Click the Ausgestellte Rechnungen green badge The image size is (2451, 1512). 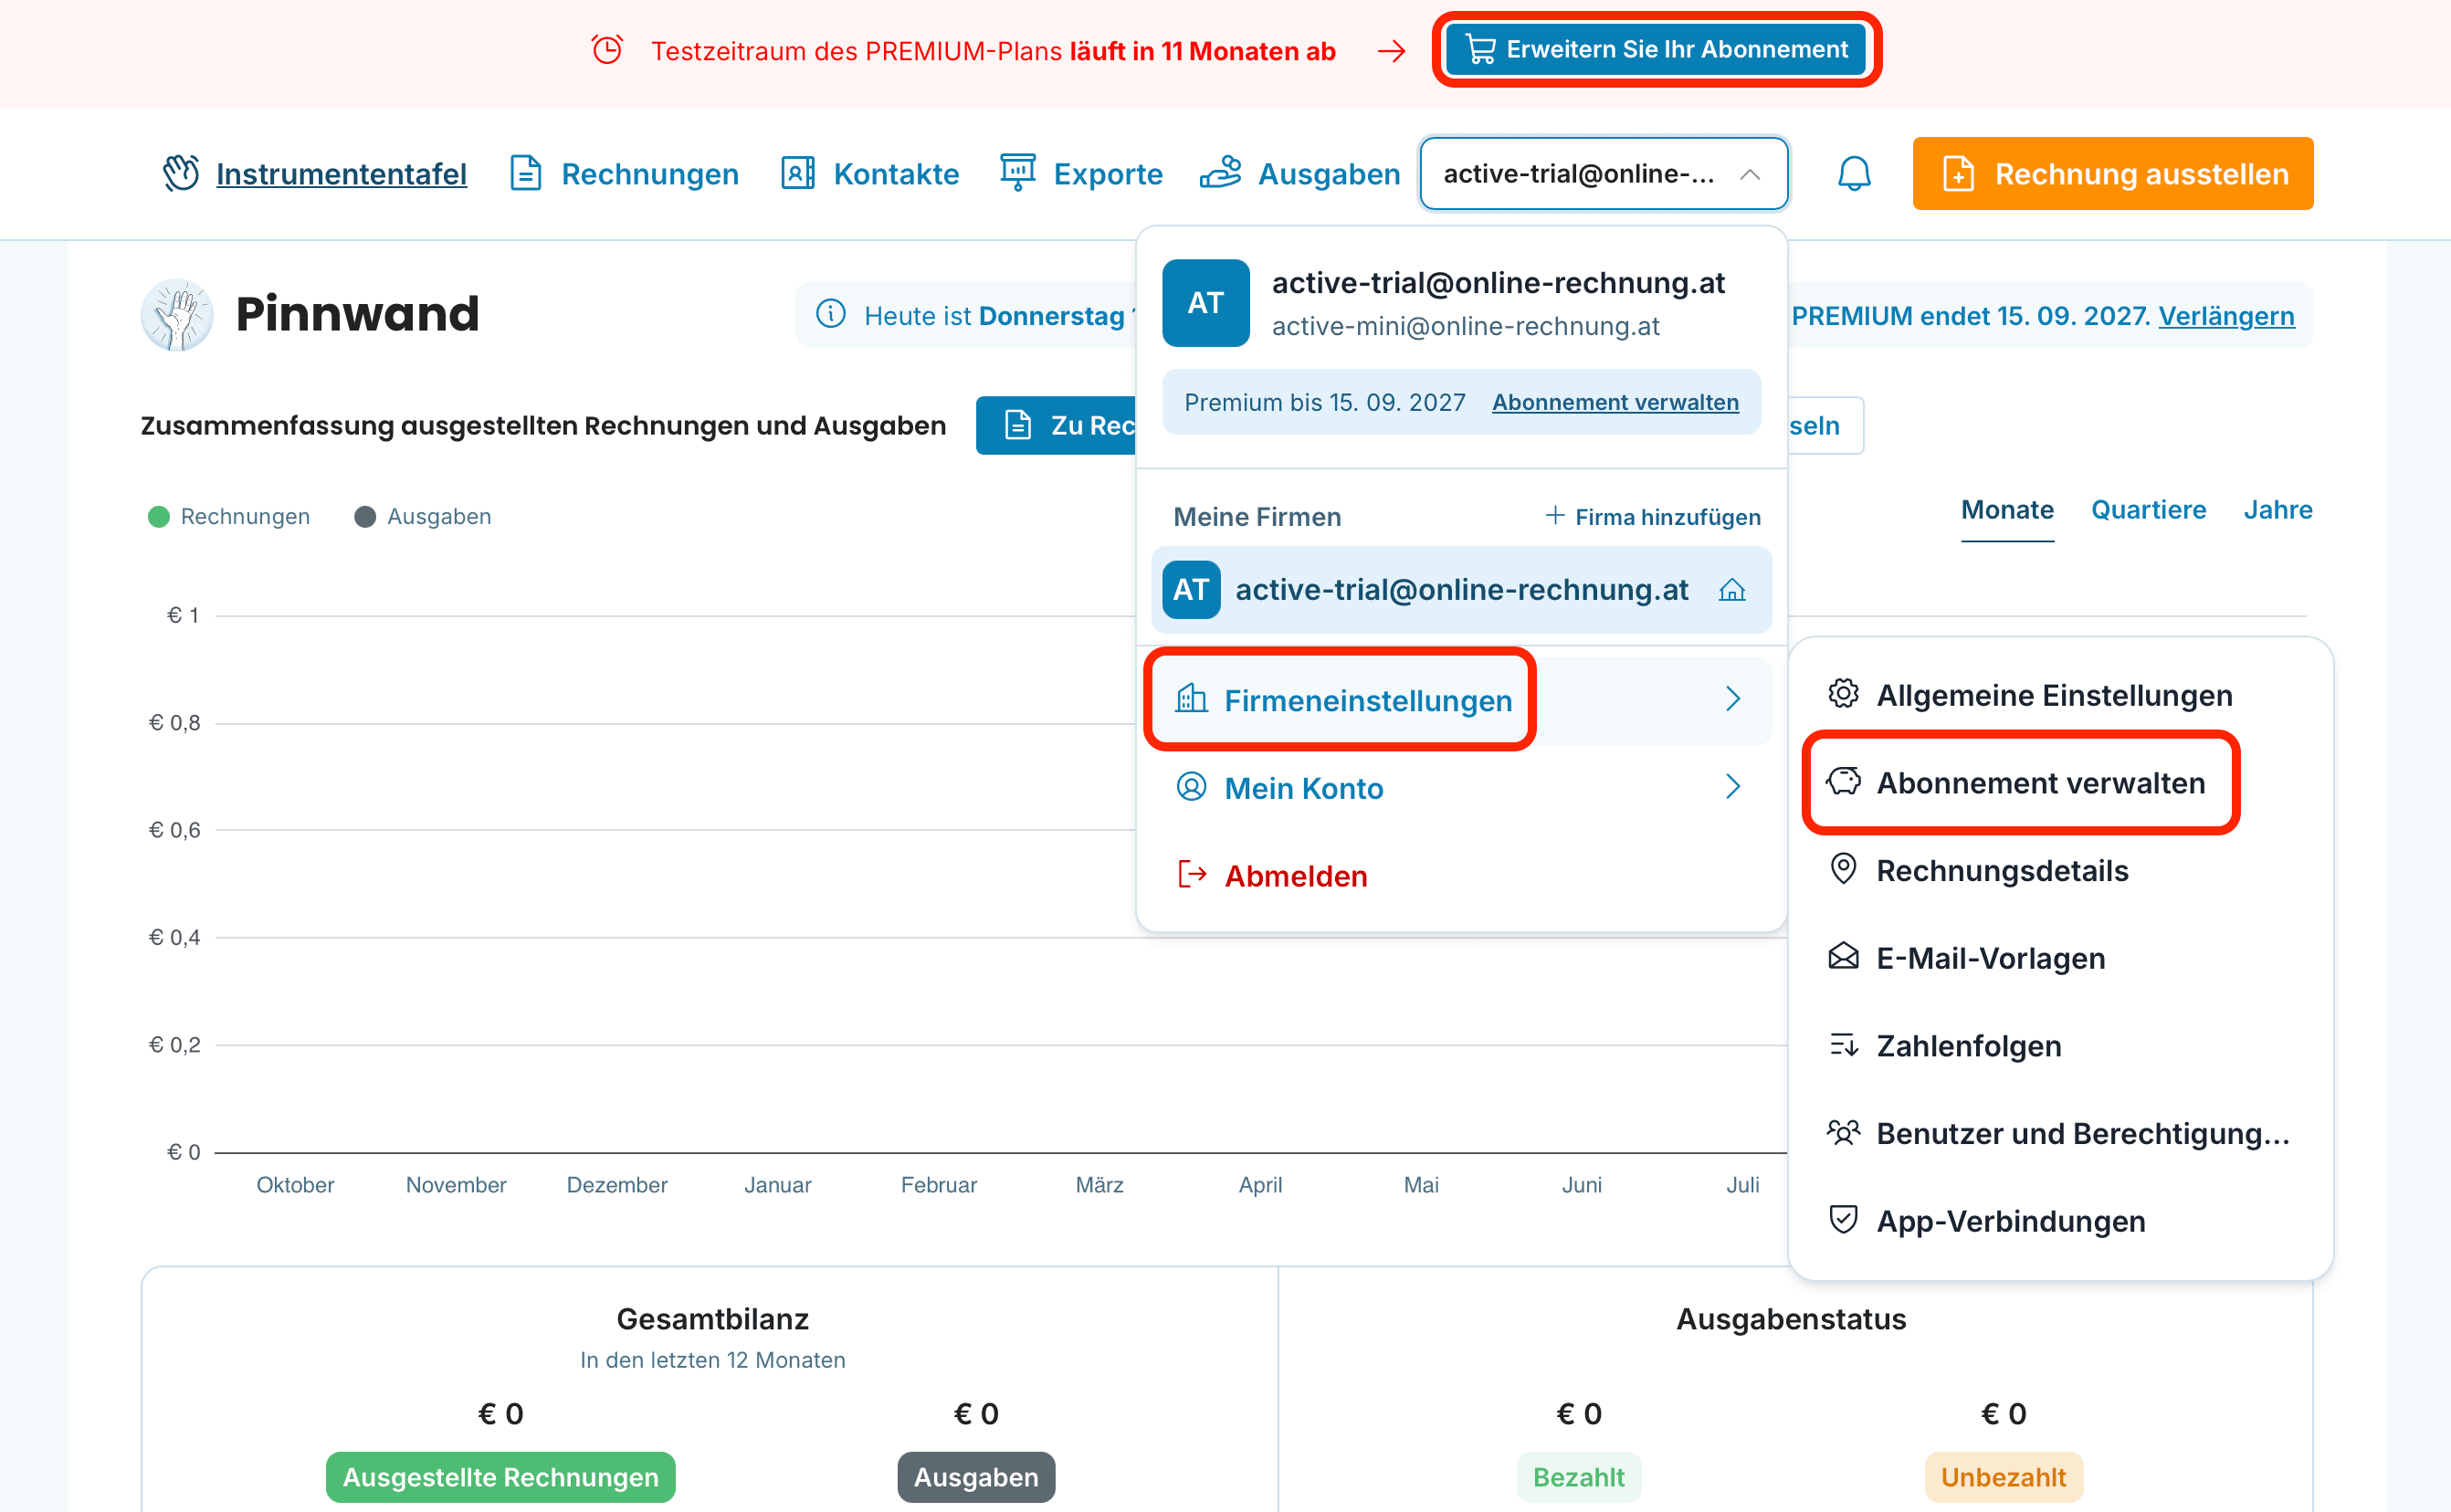click(500, 1477)
